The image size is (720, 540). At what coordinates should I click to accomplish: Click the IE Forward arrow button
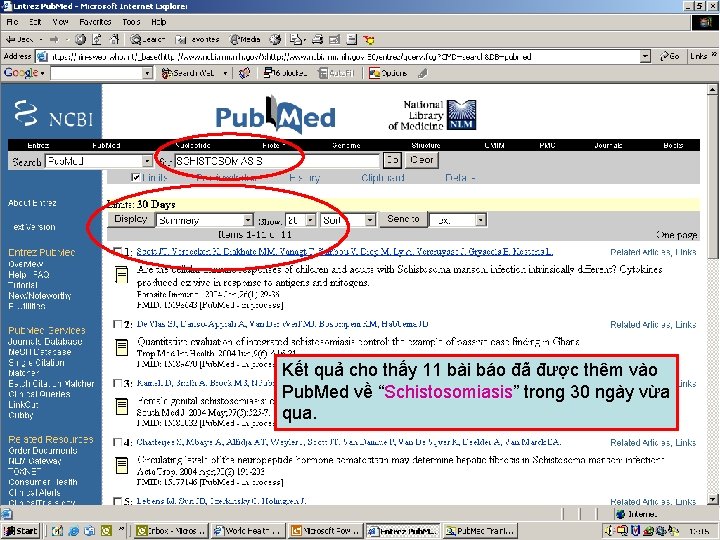coord(54,39)
